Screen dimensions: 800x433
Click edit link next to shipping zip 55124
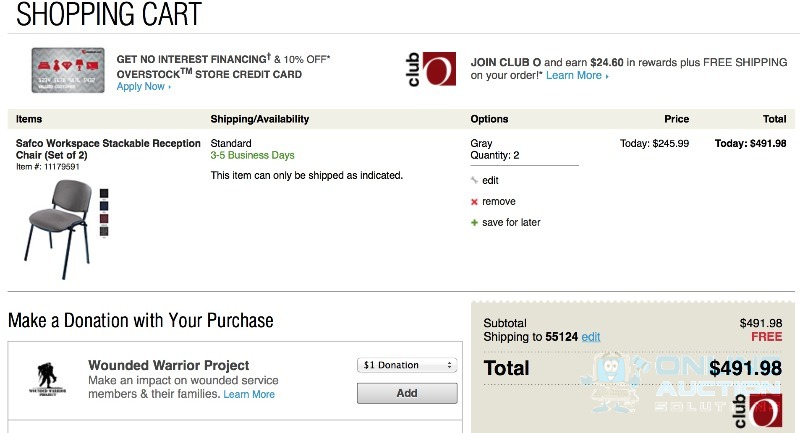tap(591, 337)
